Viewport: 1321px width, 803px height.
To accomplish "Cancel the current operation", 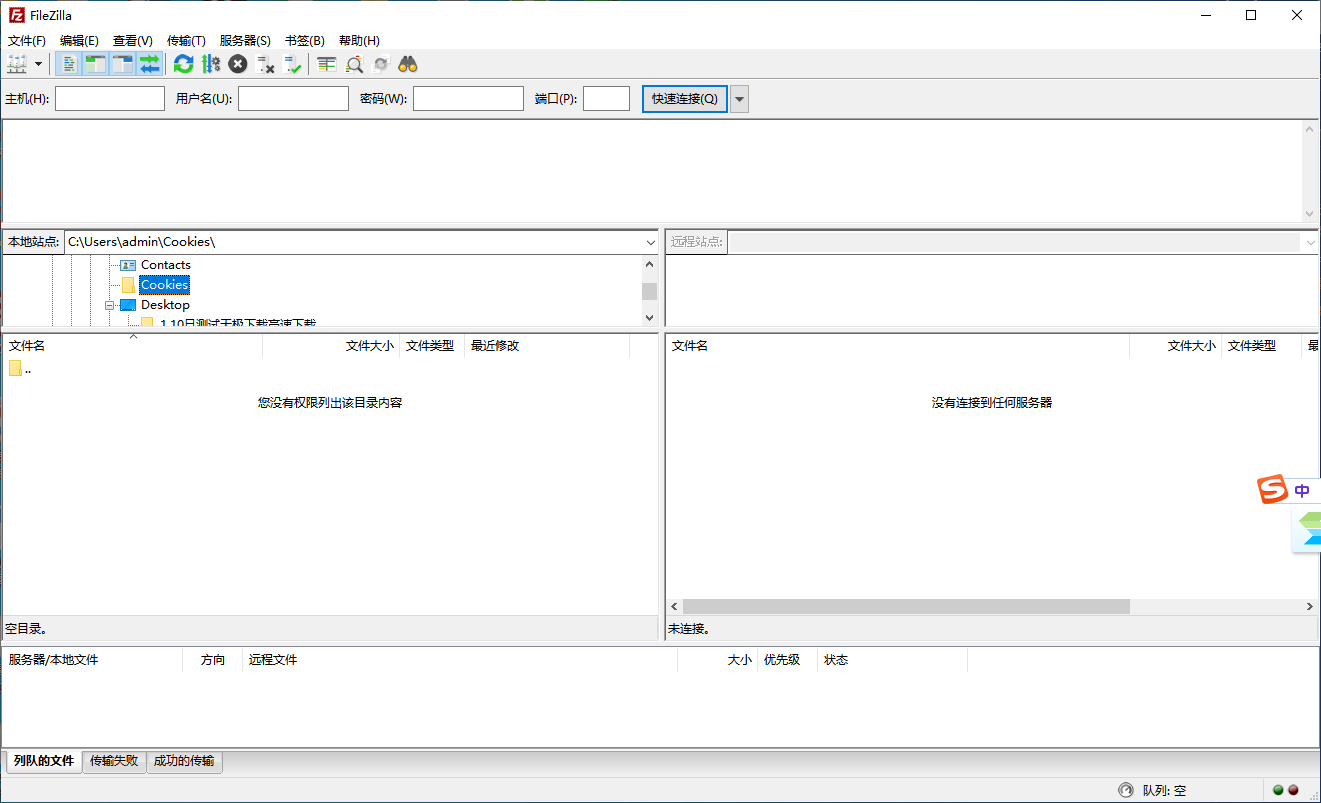I will (x=238, y=63).
